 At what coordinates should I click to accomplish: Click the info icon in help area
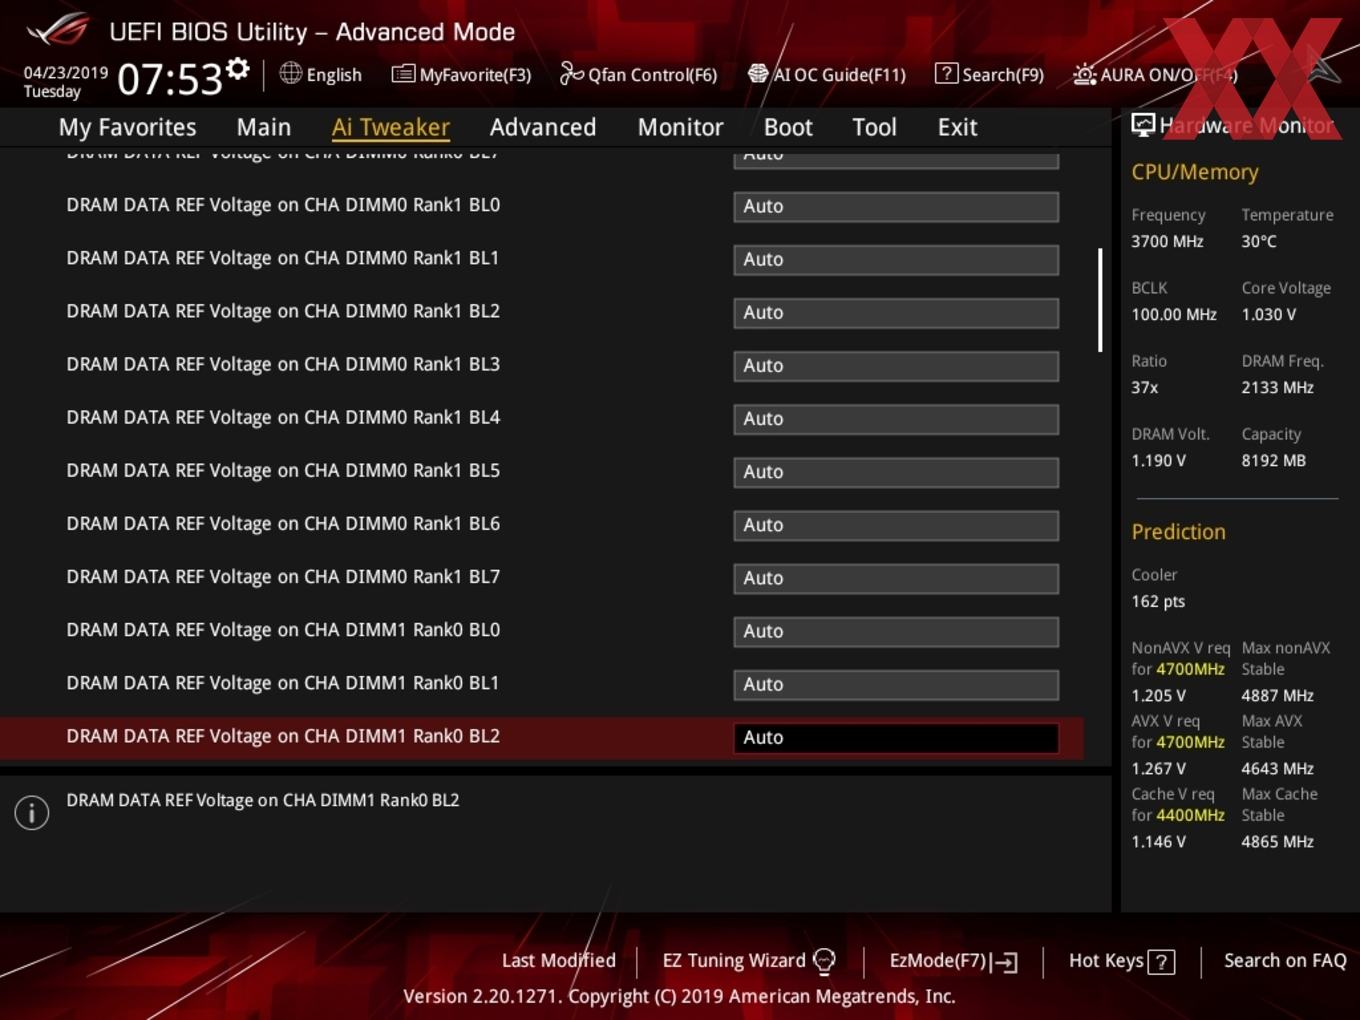pyautogui.click(x=32, y=813)
